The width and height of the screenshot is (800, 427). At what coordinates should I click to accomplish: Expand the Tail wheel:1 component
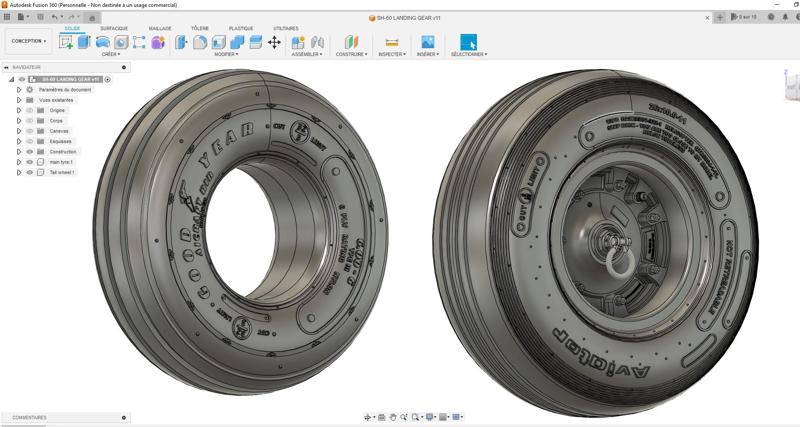19,172
